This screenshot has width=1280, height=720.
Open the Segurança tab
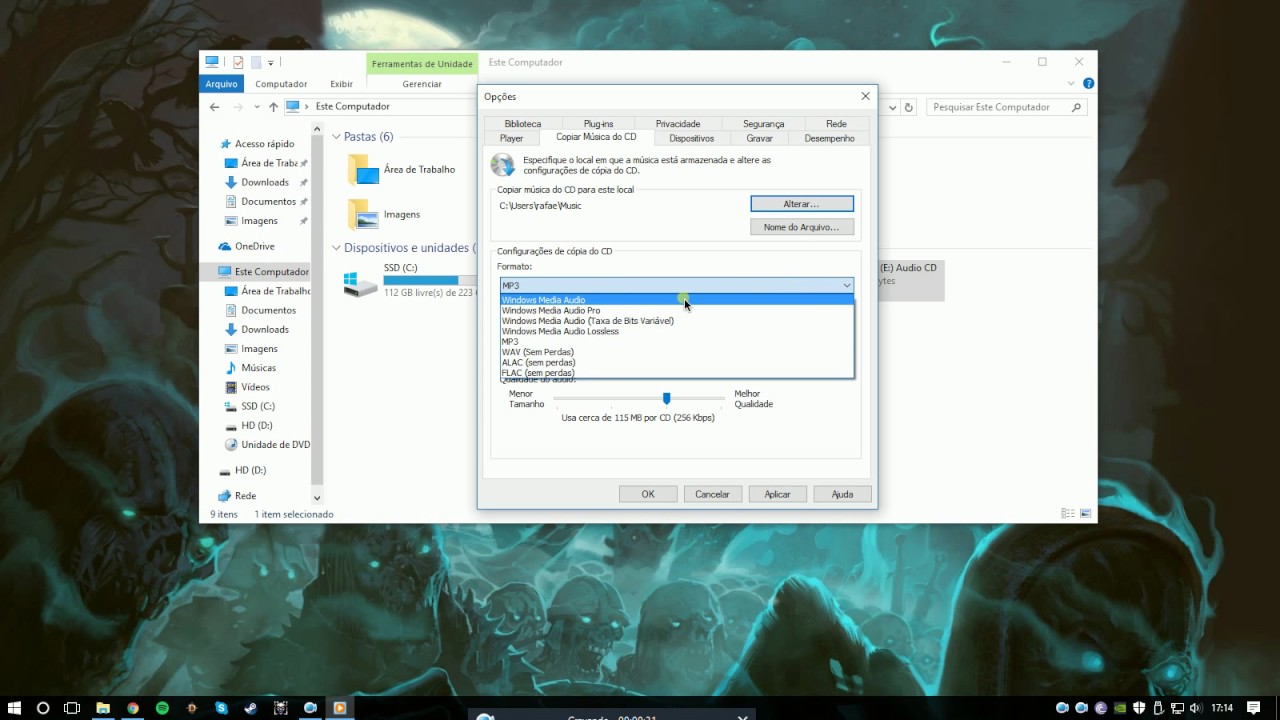point(763,124)
